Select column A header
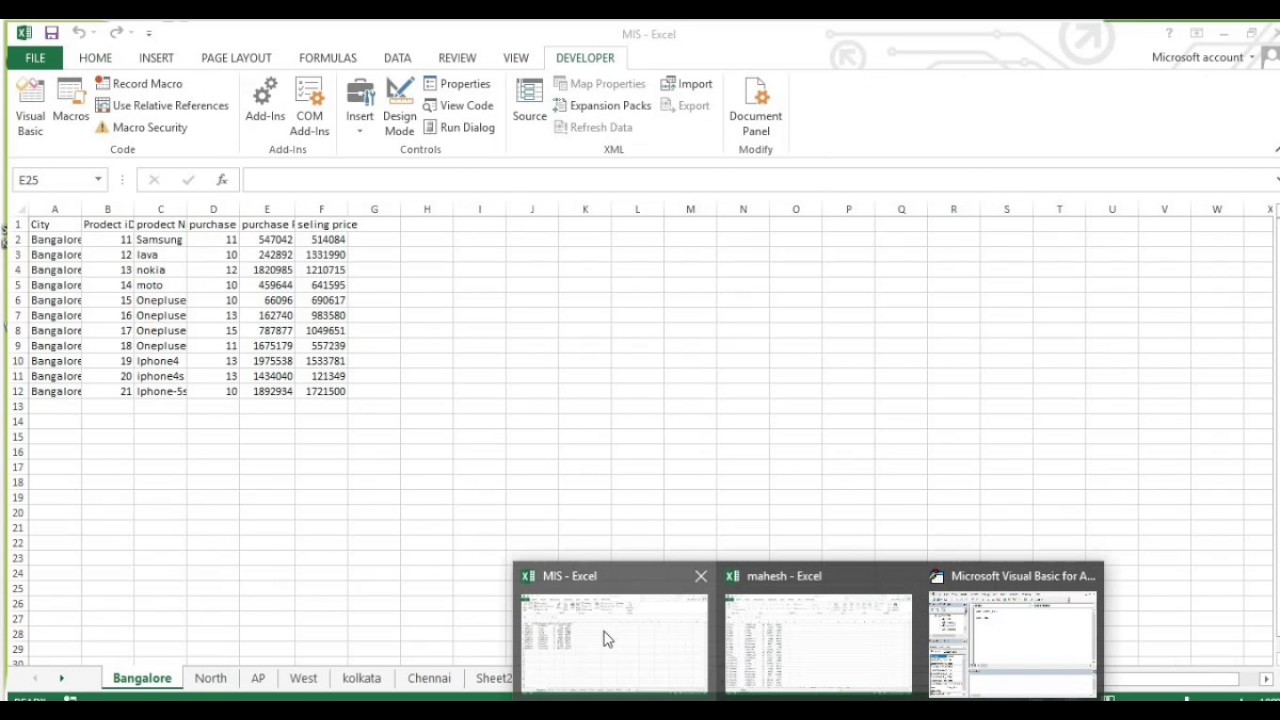Screen dimensions: 1280x720 click(x=55, y=209)
